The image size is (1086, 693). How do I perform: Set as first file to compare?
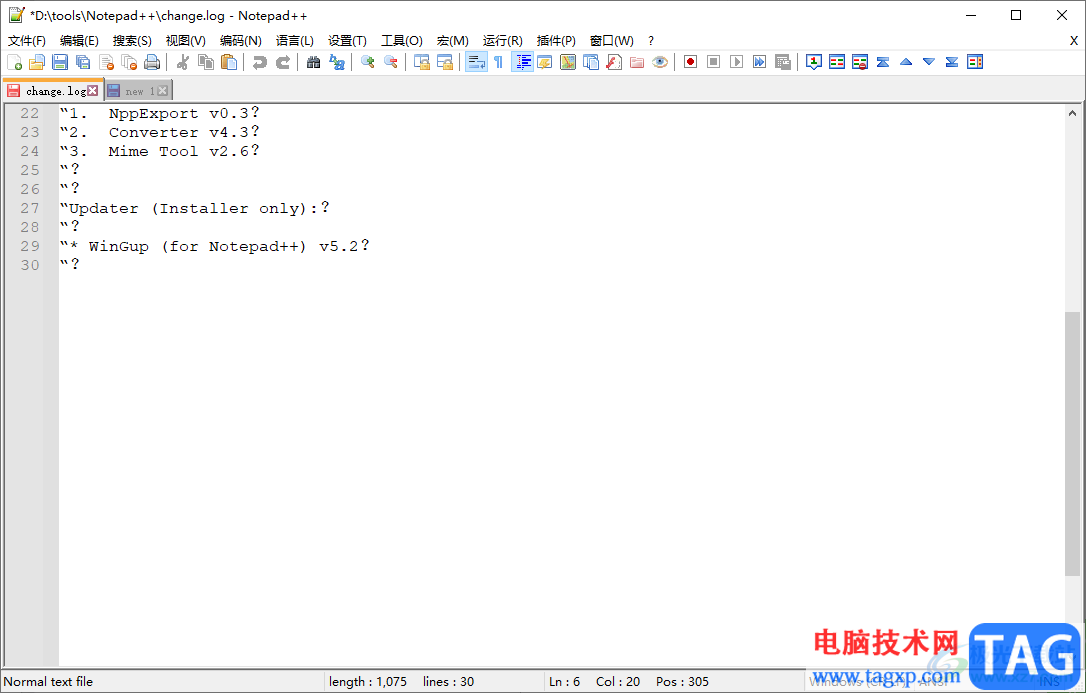(x=814, y=62)
